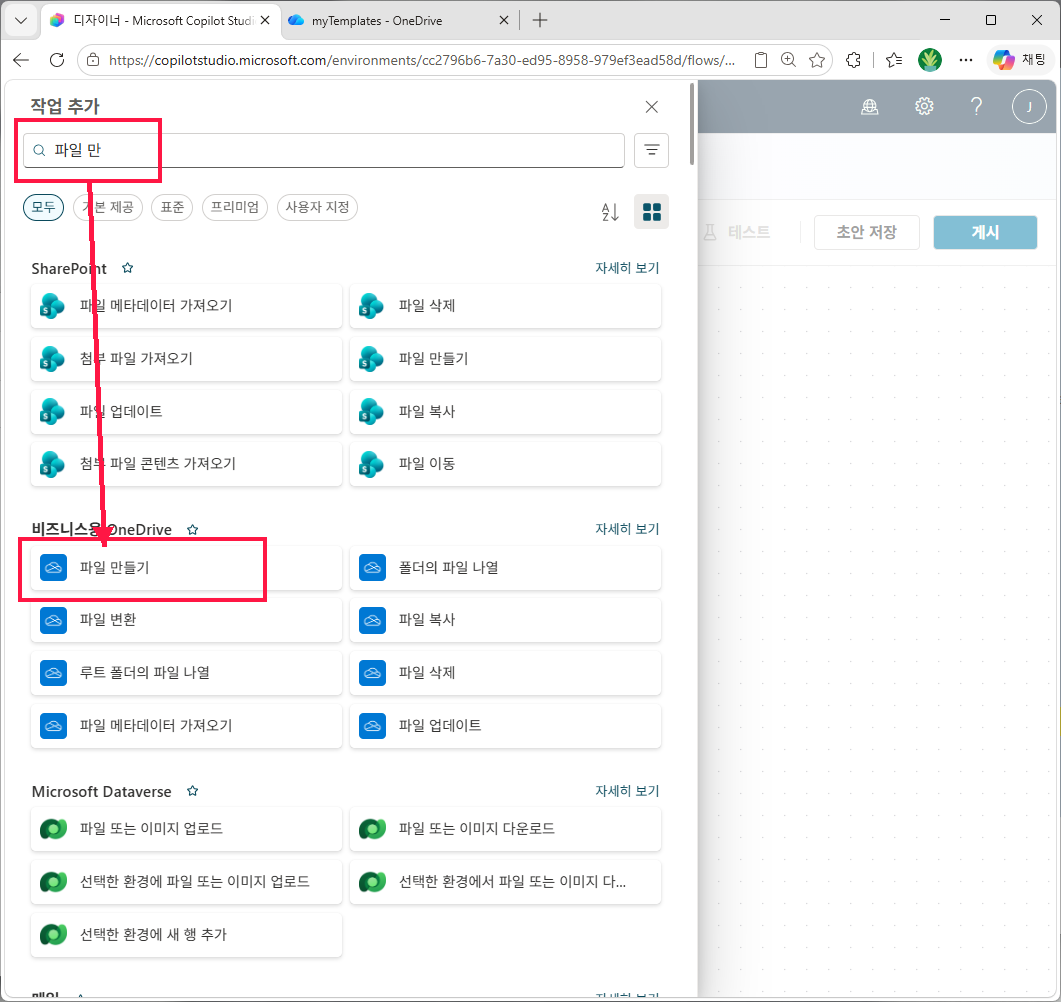Click the browser address bar URL
The width and height of the screenshot is (1061, 1002).
[422, 60]
